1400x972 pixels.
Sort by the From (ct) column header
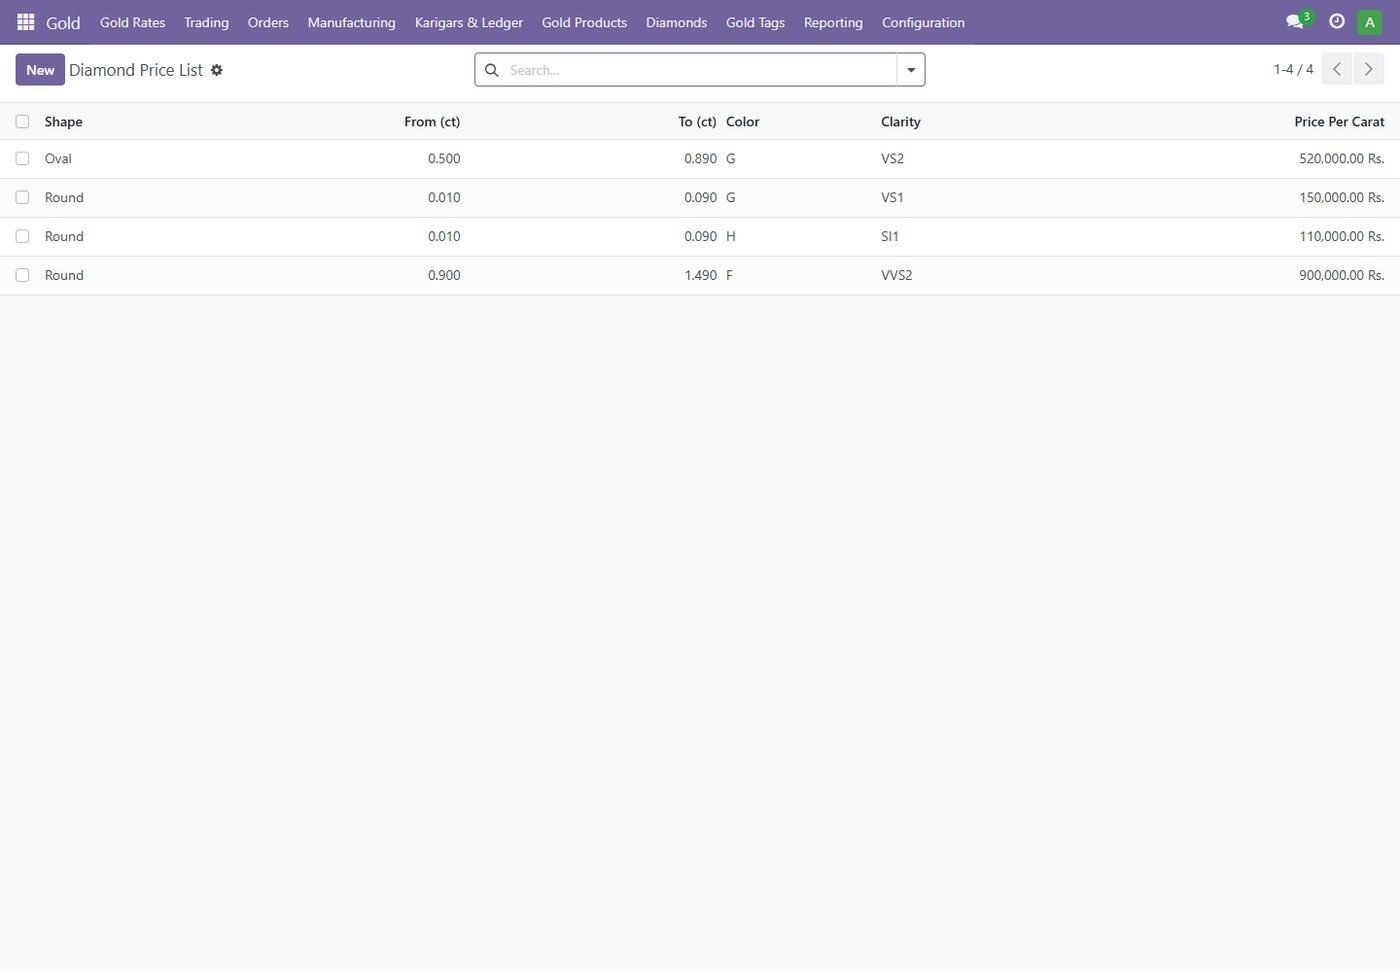click(432, 121)
